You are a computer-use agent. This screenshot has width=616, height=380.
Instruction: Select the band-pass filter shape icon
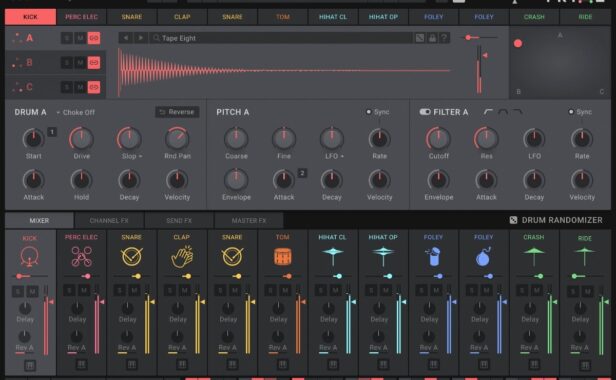[503, 112]
